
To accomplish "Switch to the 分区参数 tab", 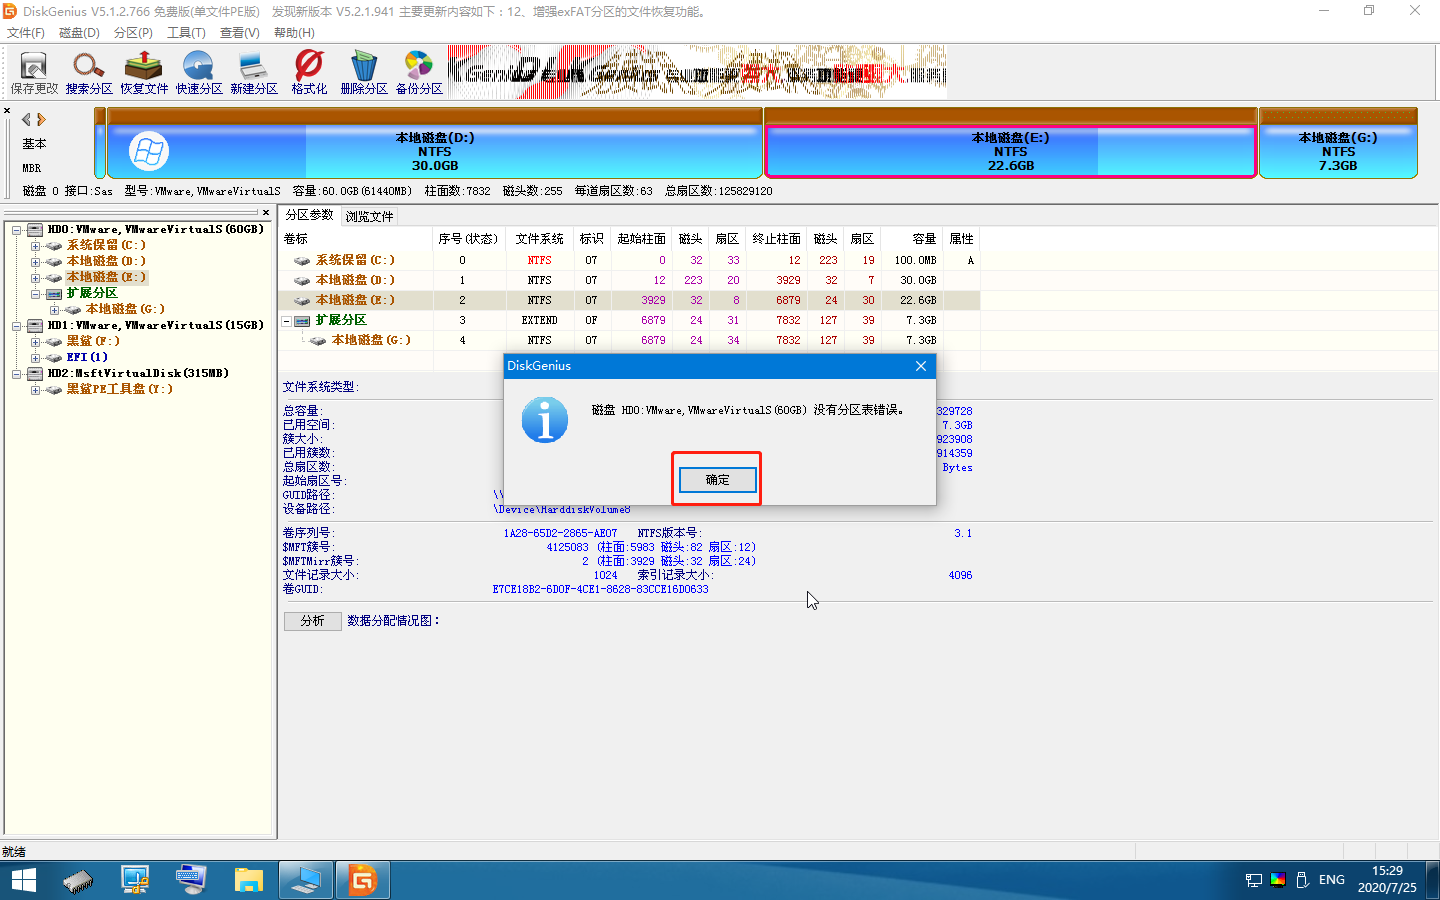I will coord(309,215).
